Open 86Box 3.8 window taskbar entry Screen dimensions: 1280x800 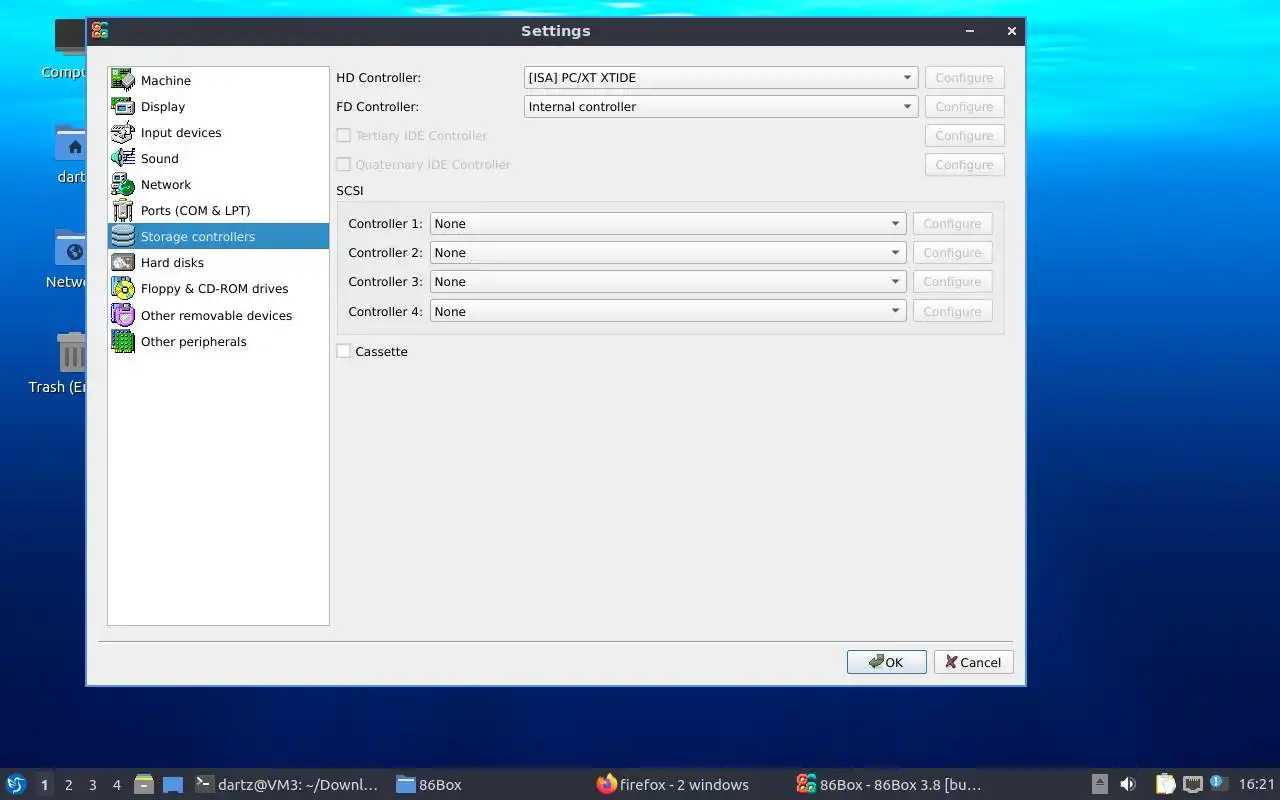889,784
